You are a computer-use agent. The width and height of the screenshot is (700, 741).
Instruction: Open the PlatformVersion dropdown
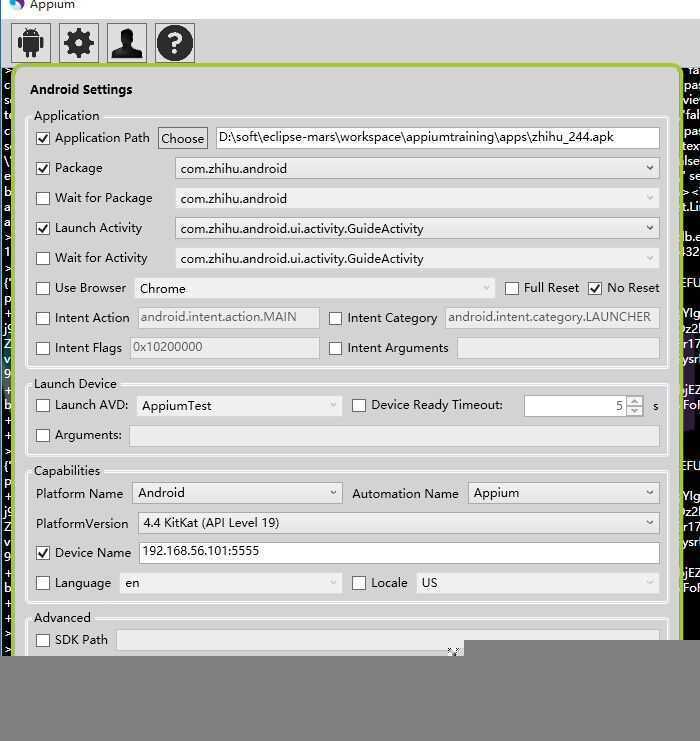399,523
